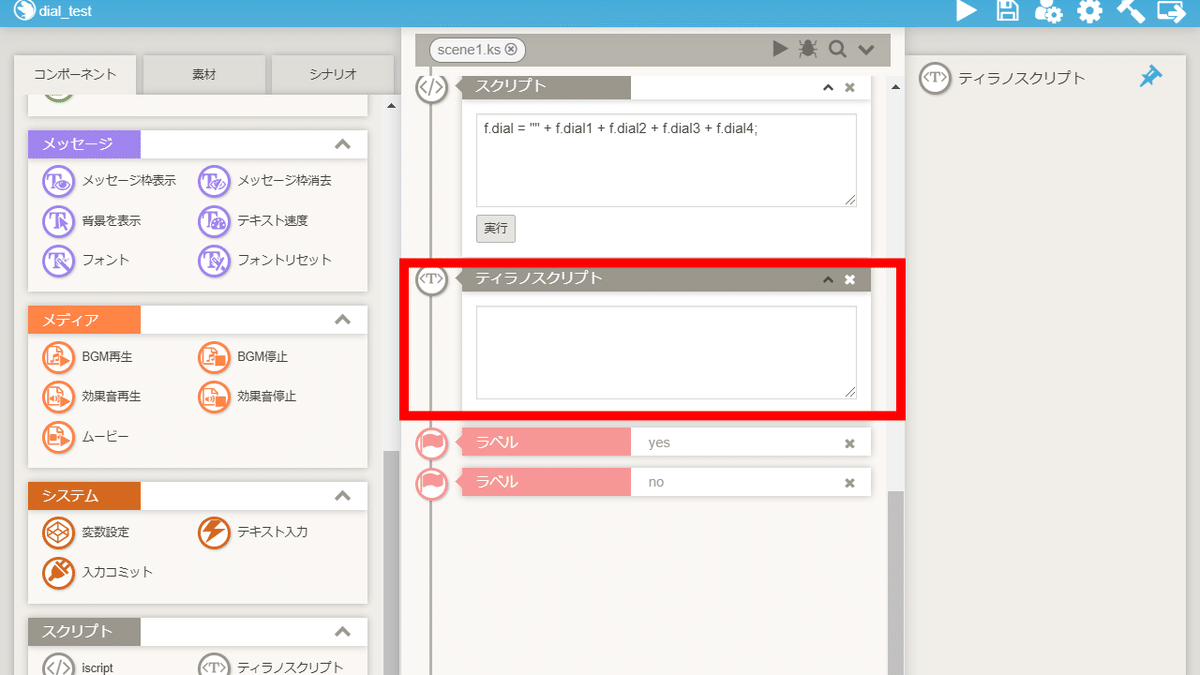
Task: Open debug with the bug icon
Action: 808,49
